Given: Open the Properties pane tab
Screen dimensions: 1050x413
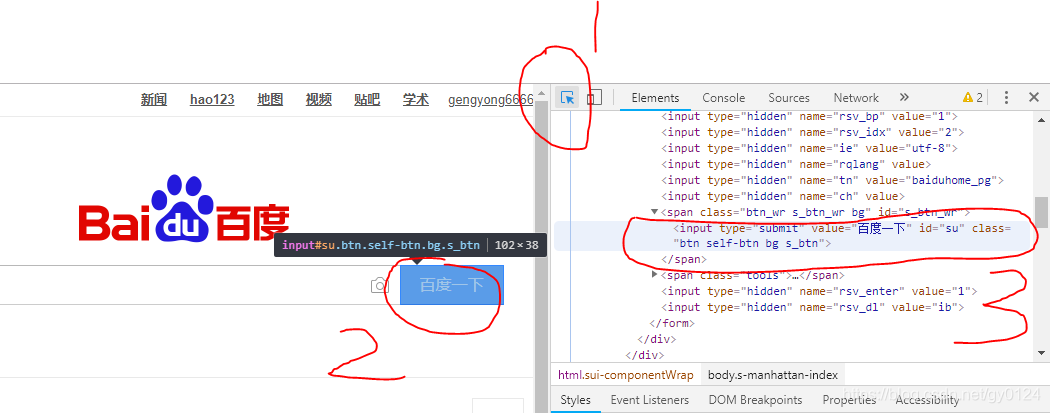Looking at the screenshot, I should coord(849,400).
